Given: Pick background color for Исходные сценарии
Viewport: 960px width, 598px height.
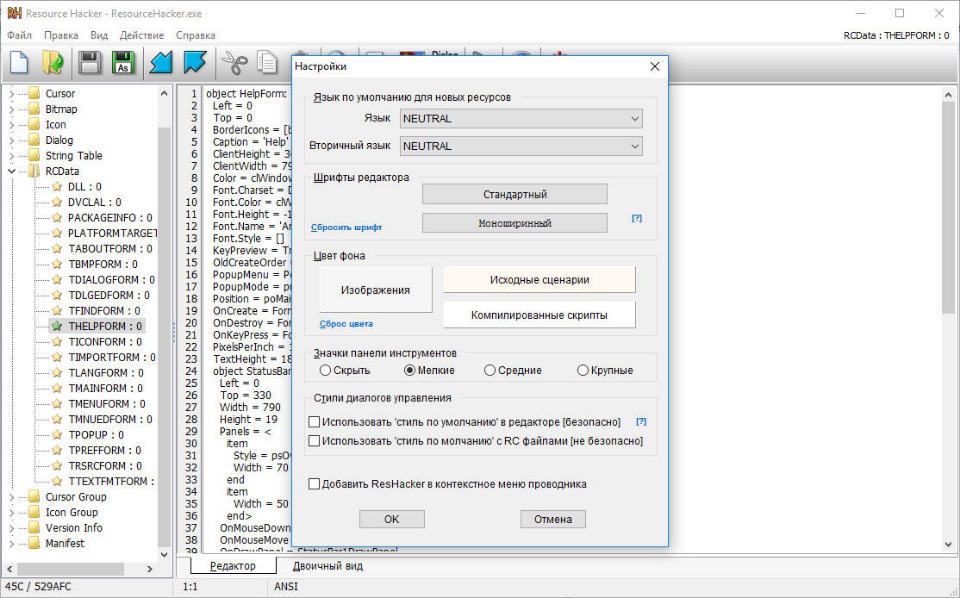Looking at the screenshot, I should [539, 280].
